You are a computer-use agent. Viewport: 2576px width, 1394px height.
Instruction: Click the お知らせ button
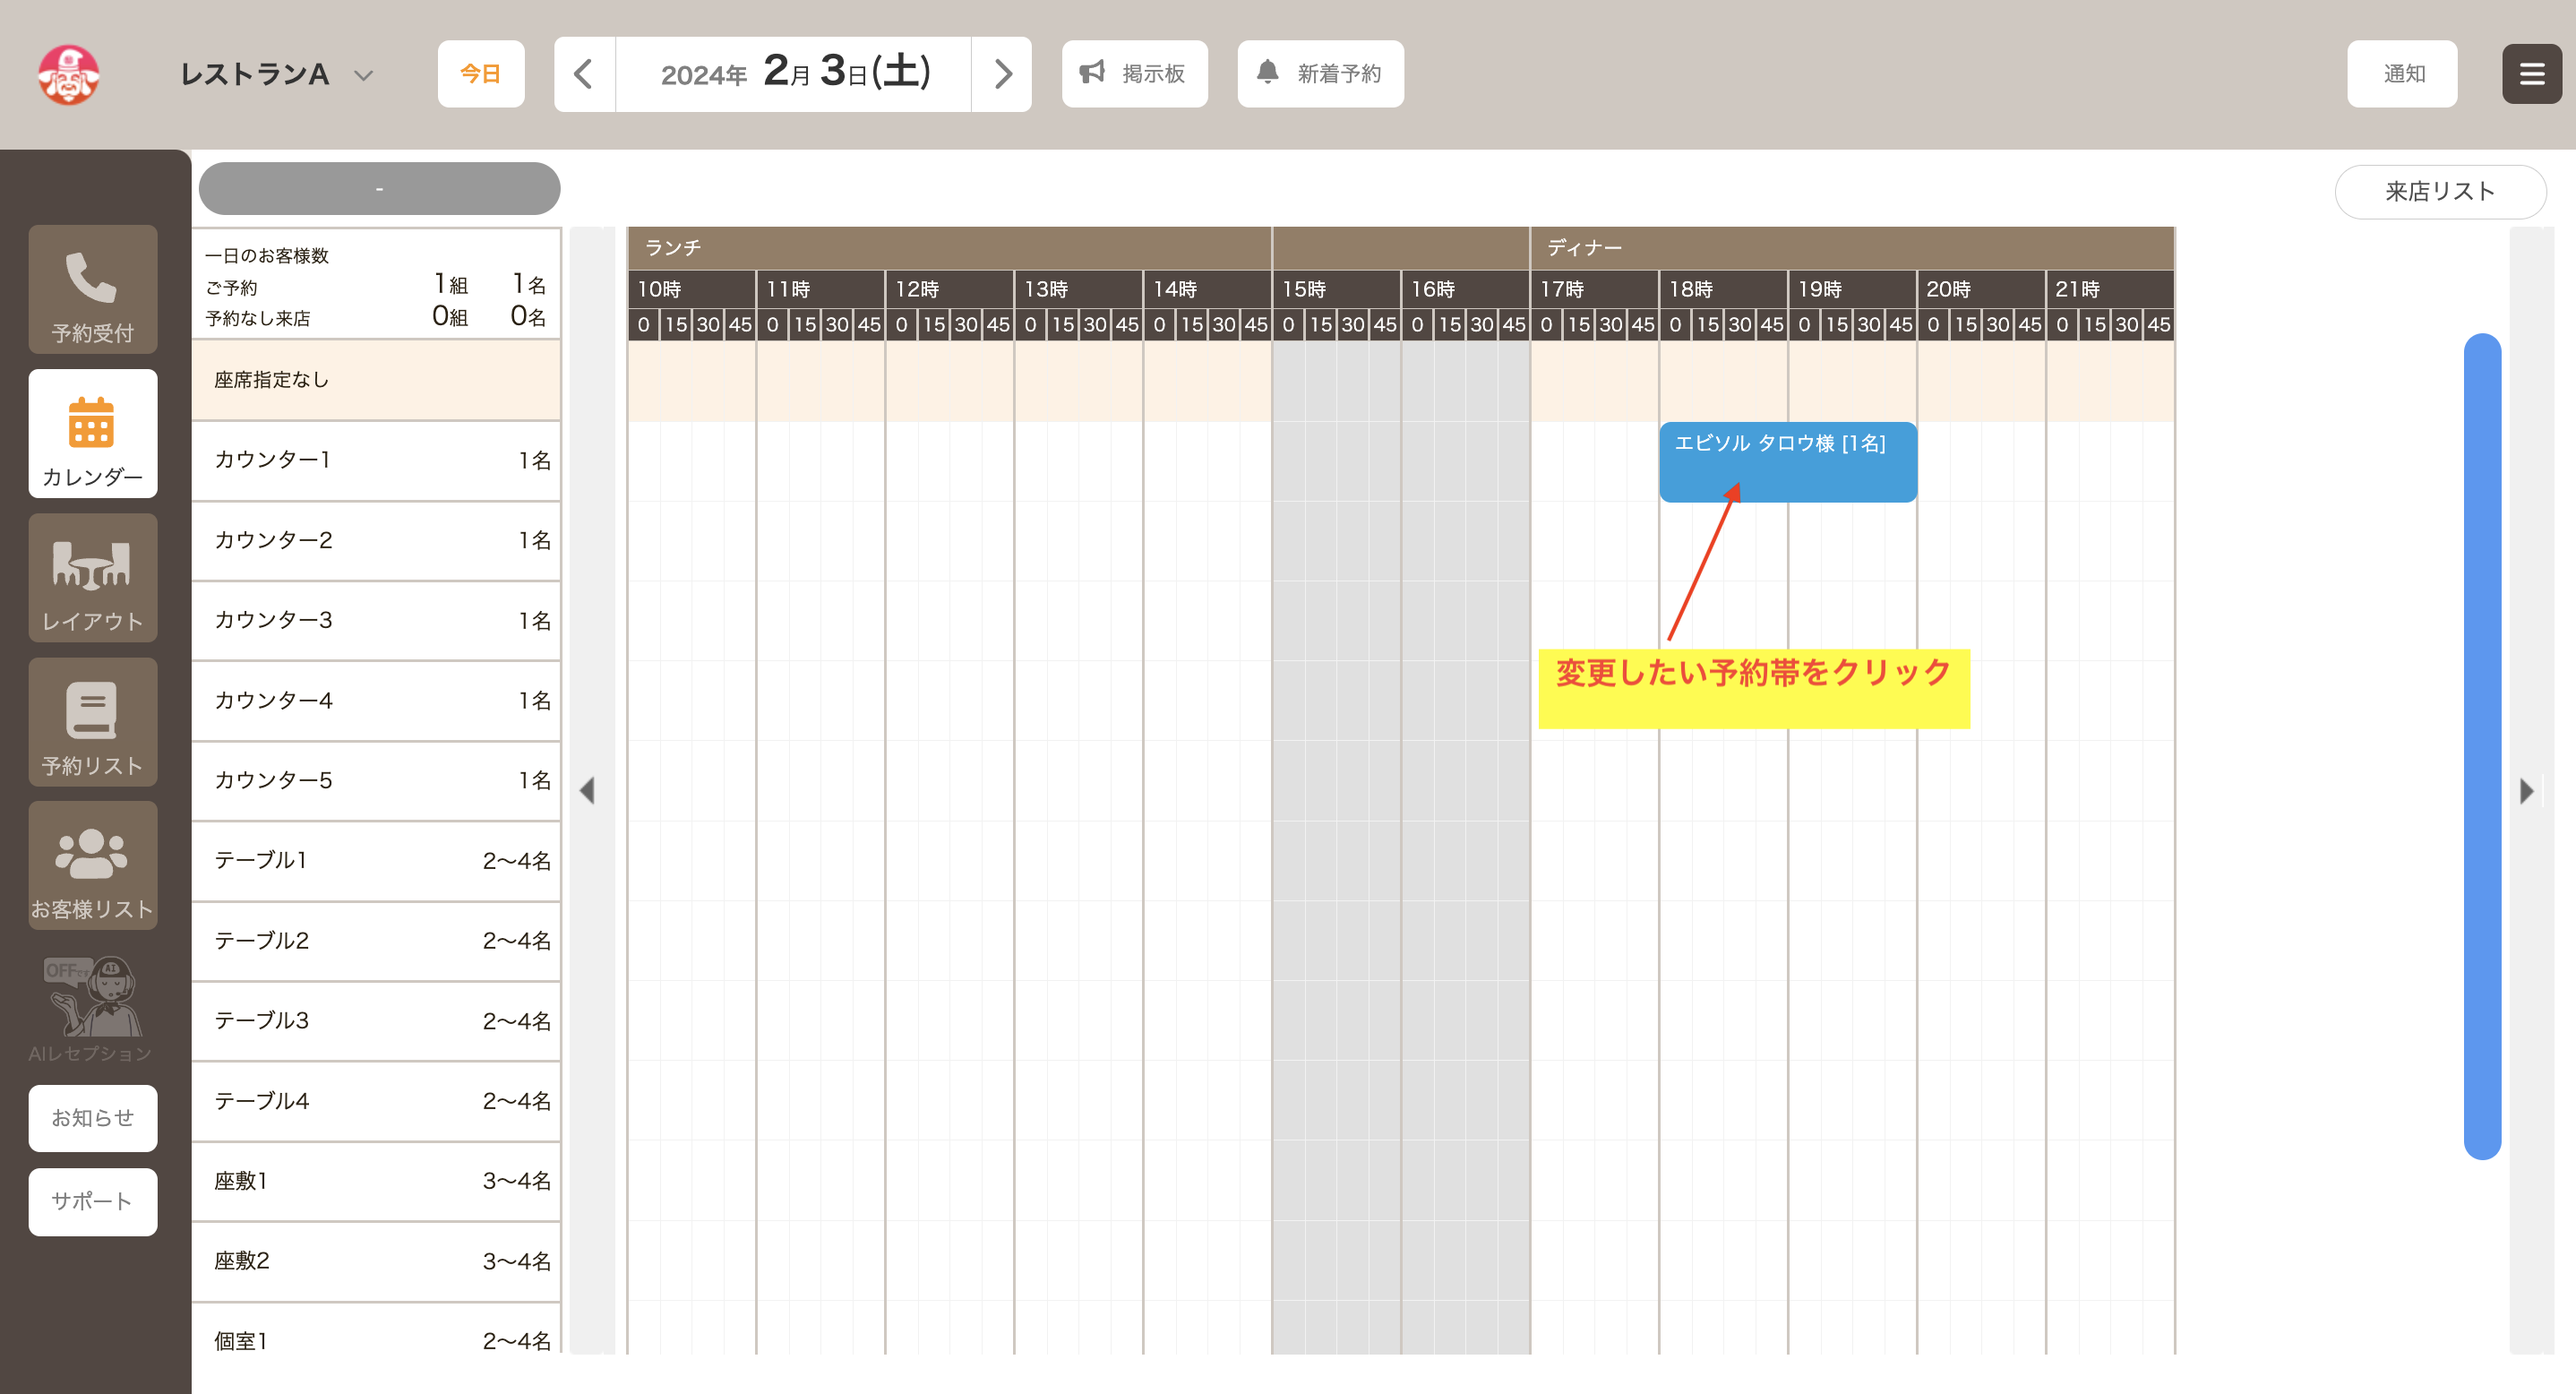tap(92, 1117)
